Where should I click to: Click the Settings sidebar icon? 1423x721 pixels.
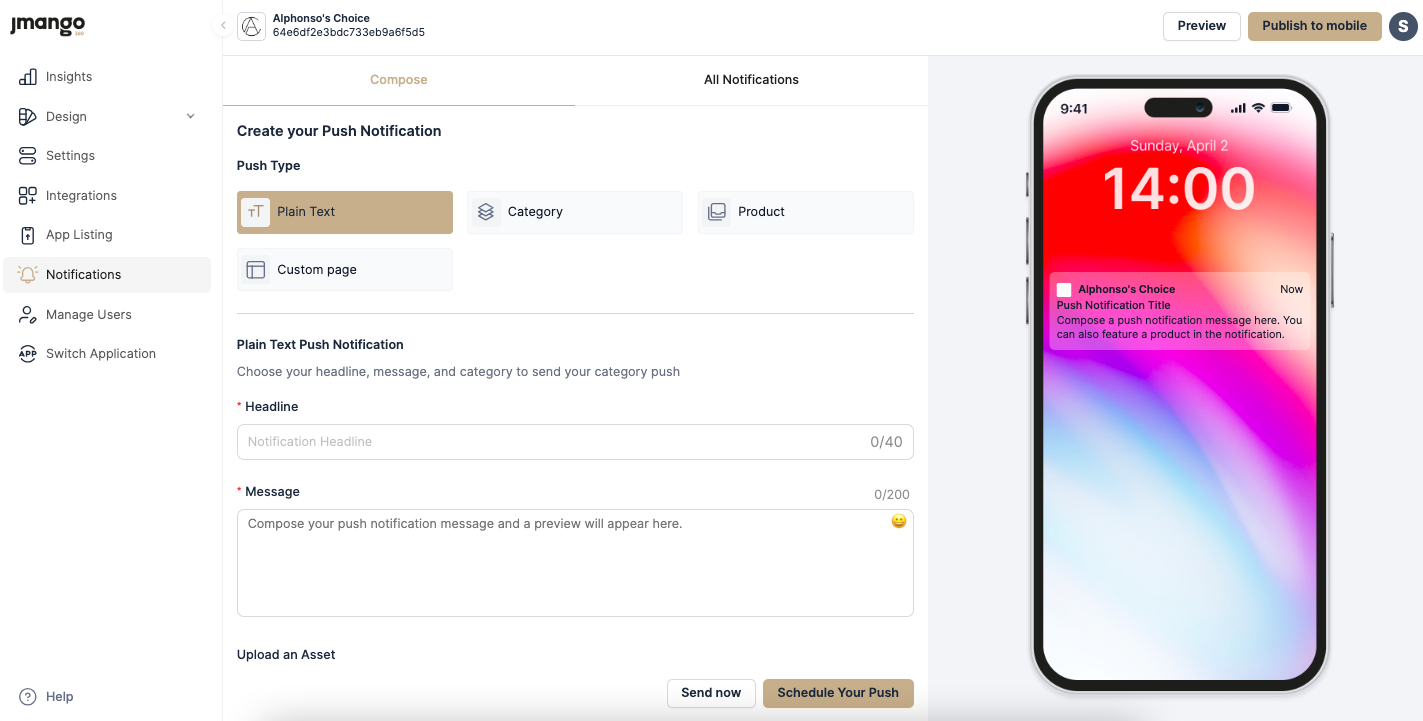[28, 156]
